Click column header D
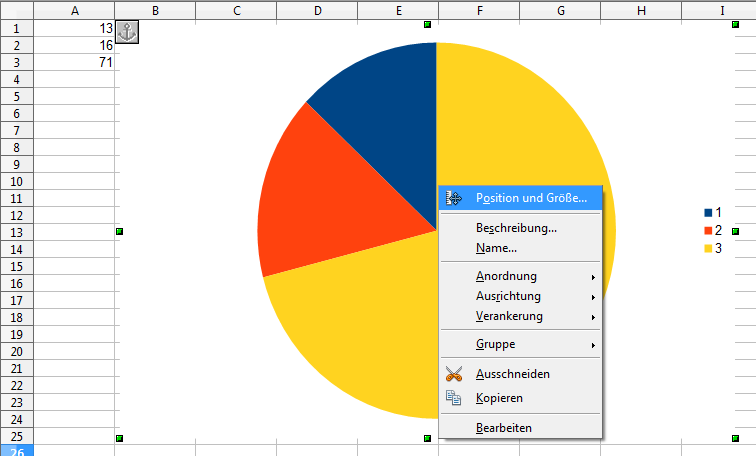The width and height of the screenshot is (756, 456). point(317,10)
